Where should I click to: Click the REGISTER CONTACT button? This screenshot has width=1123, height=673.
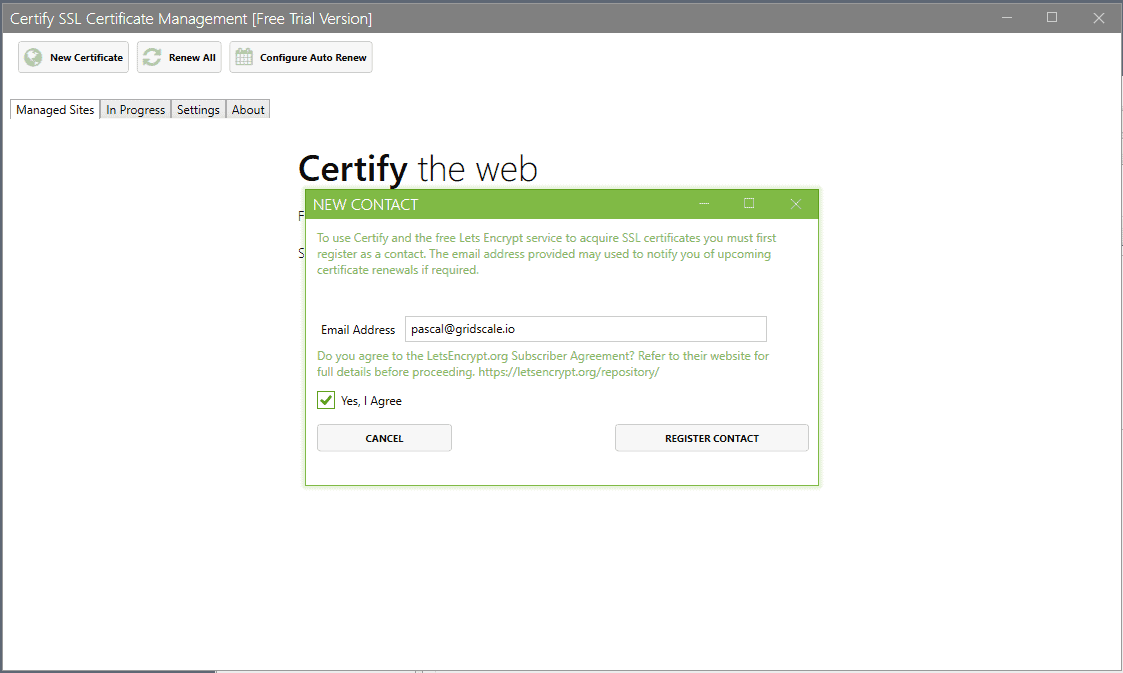click(711, 437)
